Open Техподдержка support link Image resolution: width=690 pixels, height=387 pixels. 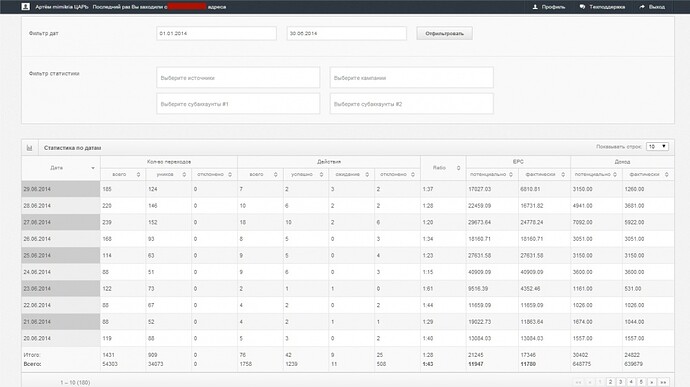pos(602,7)
